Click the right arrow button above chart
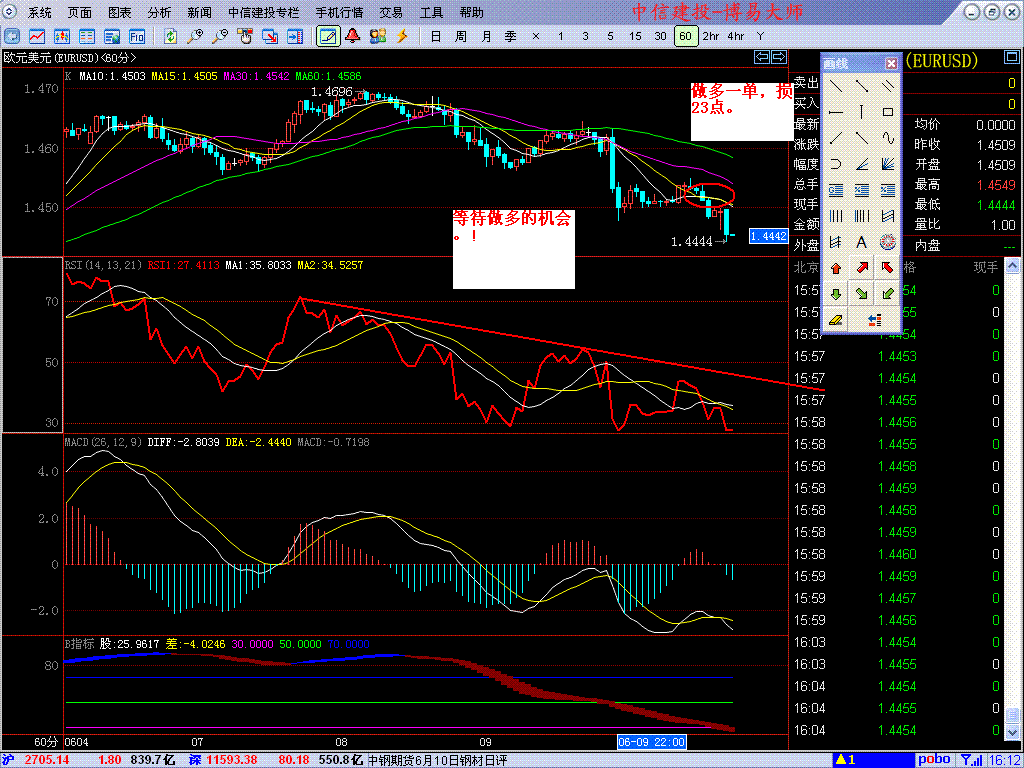This screenshot has width=1024, height=768. coord(778,57)
